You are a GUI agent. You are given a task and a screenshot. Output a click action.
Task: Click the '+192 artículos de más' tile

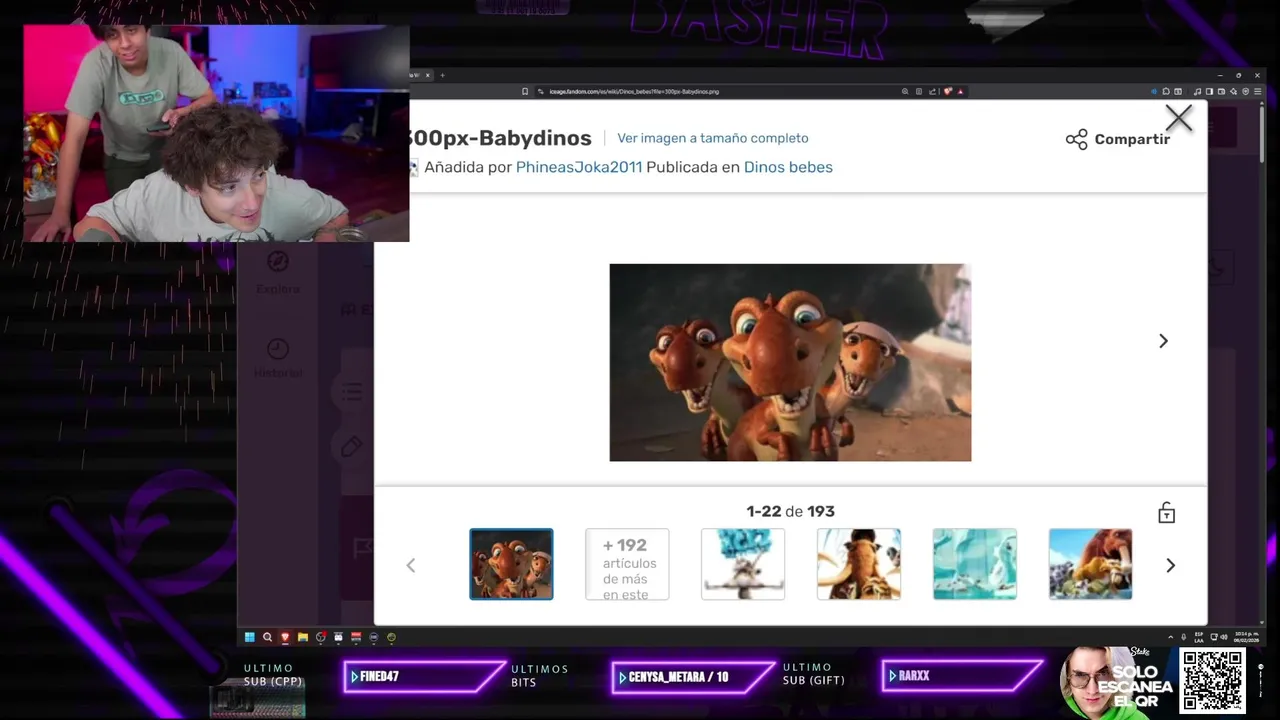(627, 564)
